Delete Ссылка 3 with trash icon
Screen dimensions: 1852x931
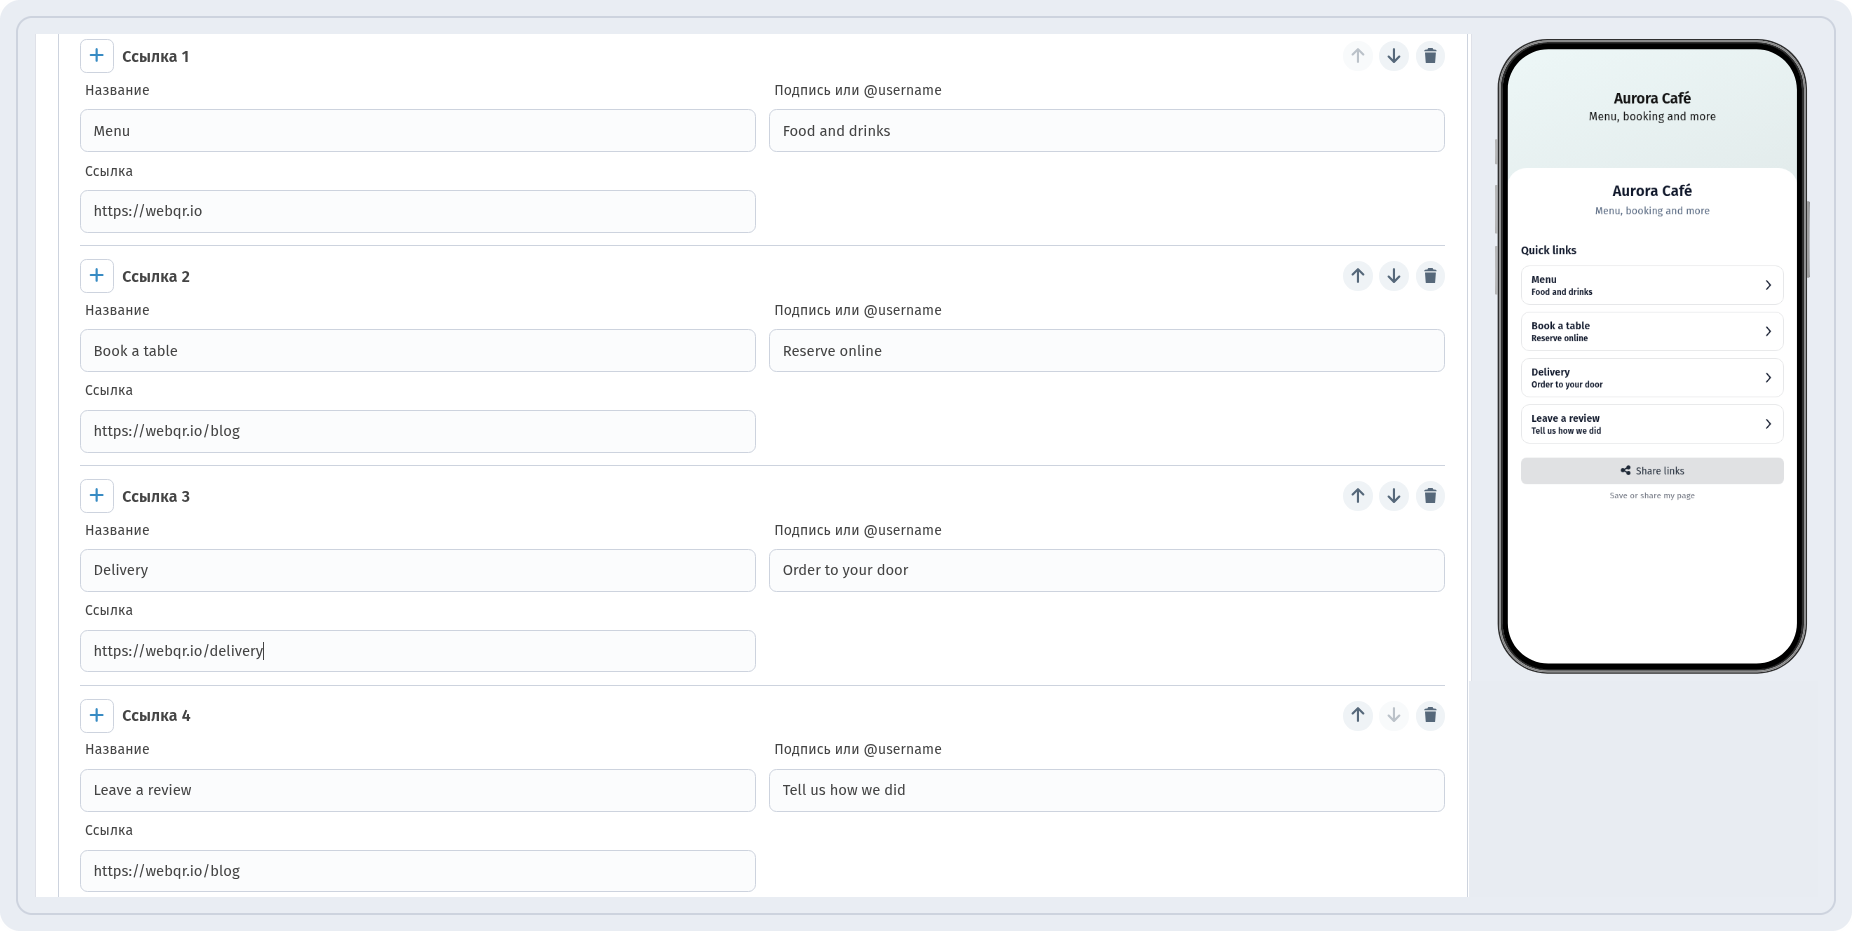[1430, 496]
